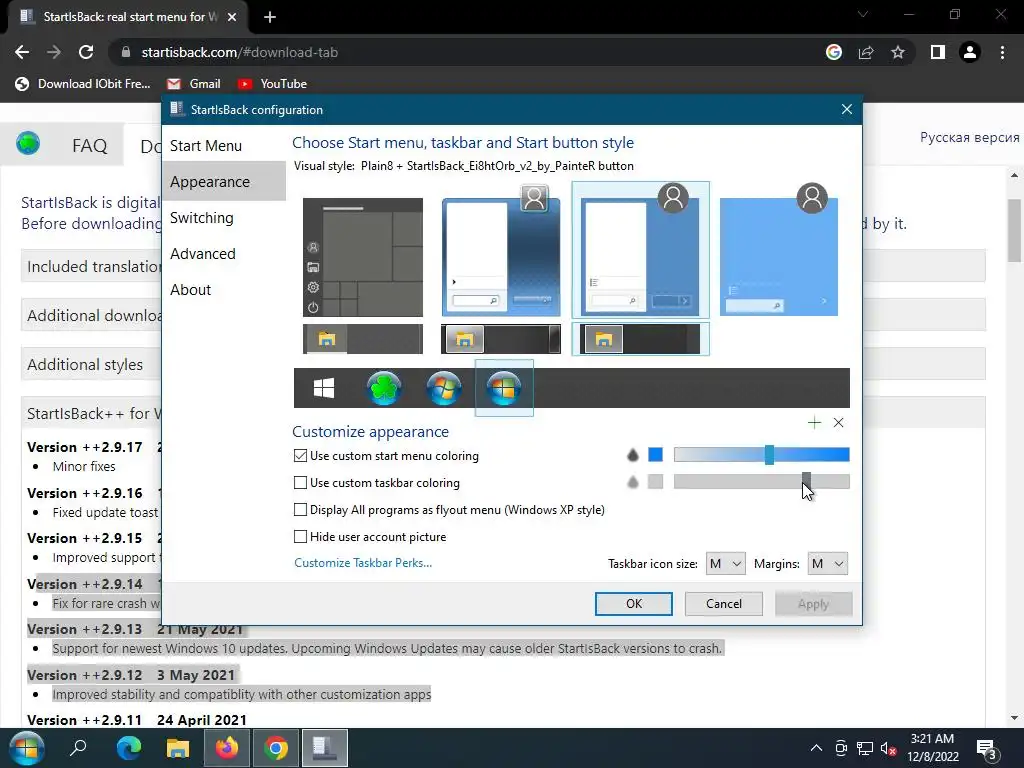This screenshot has width=1024, height=768.
Task: Open volume icon in system tray
Action: pos(888,748)
